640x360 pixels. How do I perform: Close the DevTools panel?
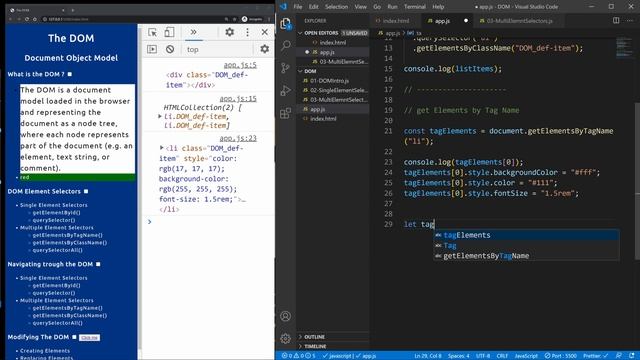click(x=264, y=32)
